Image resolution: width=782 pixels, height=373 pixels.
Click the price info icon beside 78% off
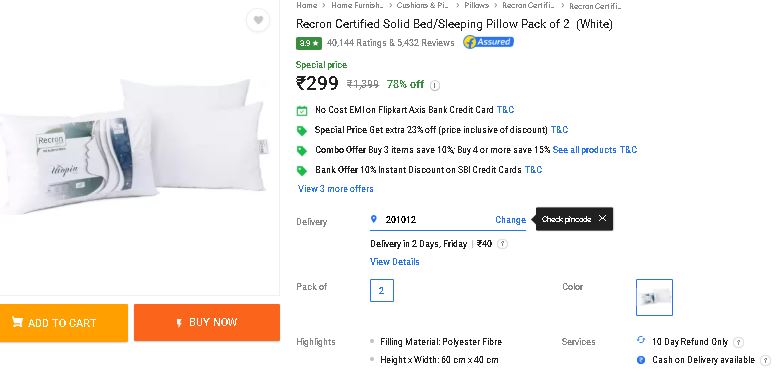(435, 85)
